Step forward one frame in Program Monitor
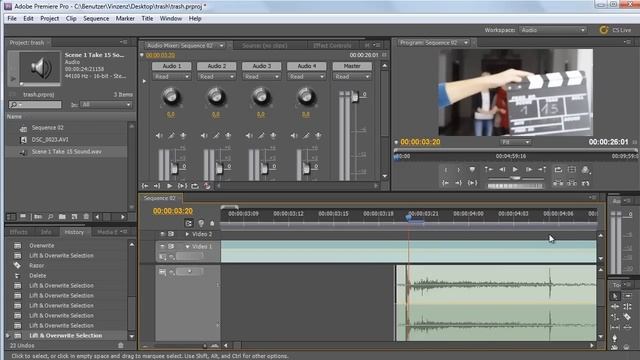The image size is (640, 360). tap(529, 169)
